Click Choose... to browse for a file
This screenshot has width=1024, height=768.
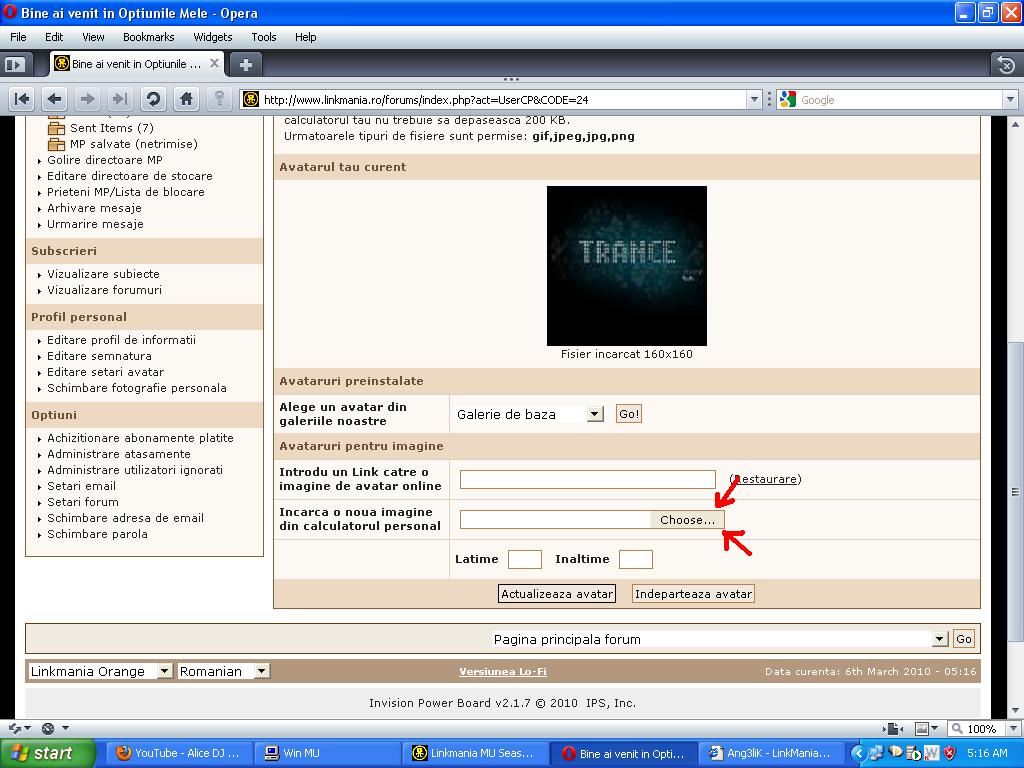[687, 520]
